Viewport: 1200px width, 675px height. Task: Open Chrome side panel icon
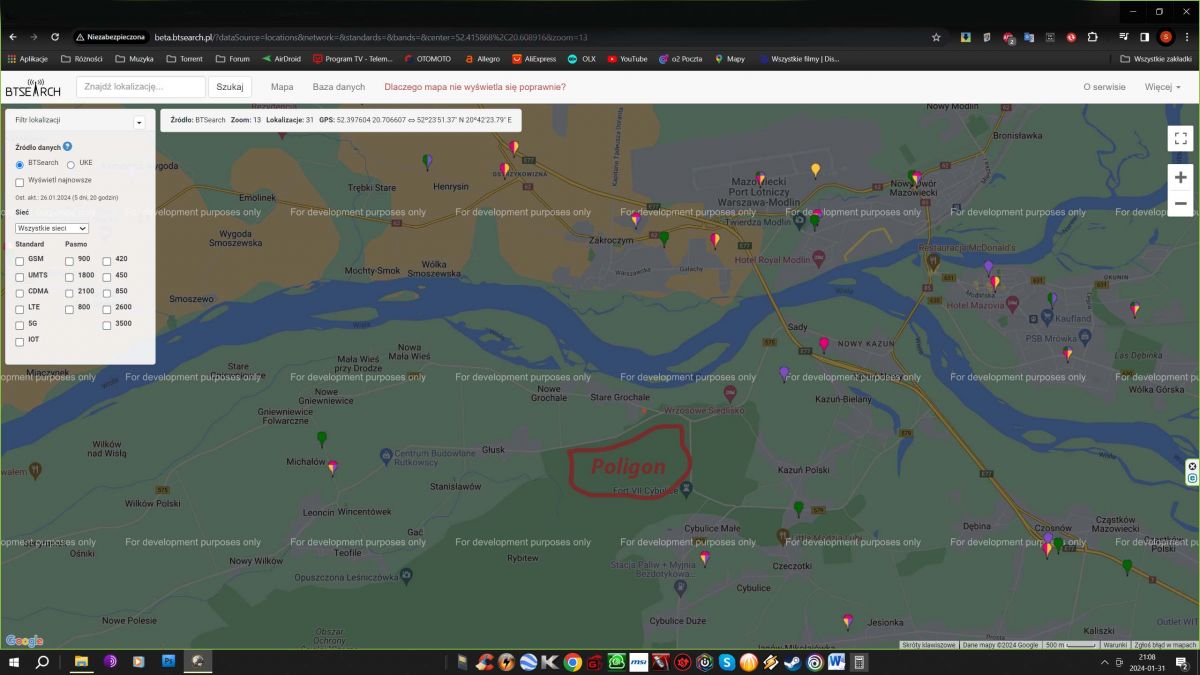pos(1145,37)
